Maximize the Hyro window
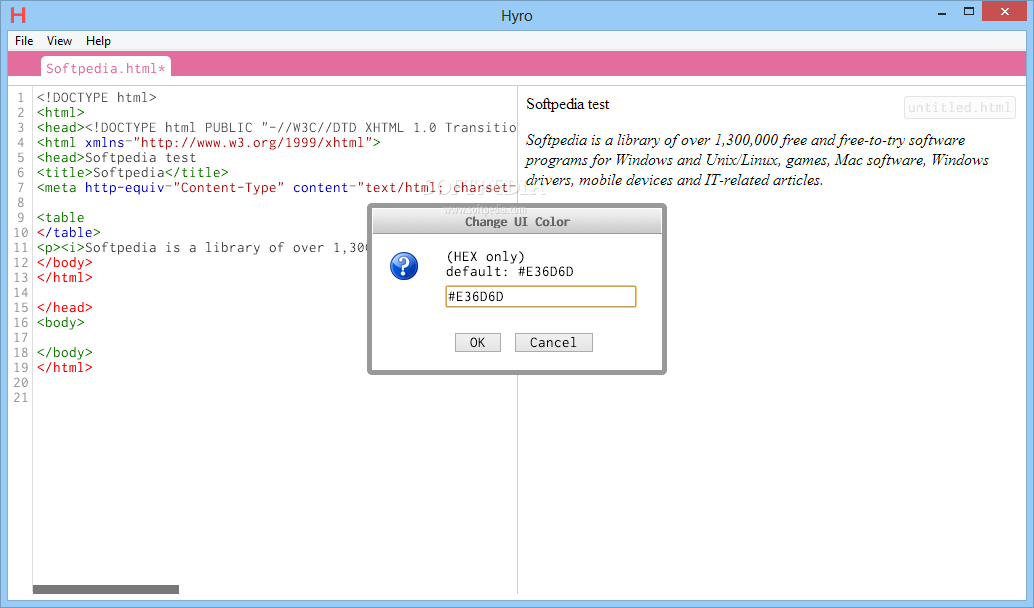Image resolution: width=1034 pixels, height=608 pixels. (x=969, y=12)
